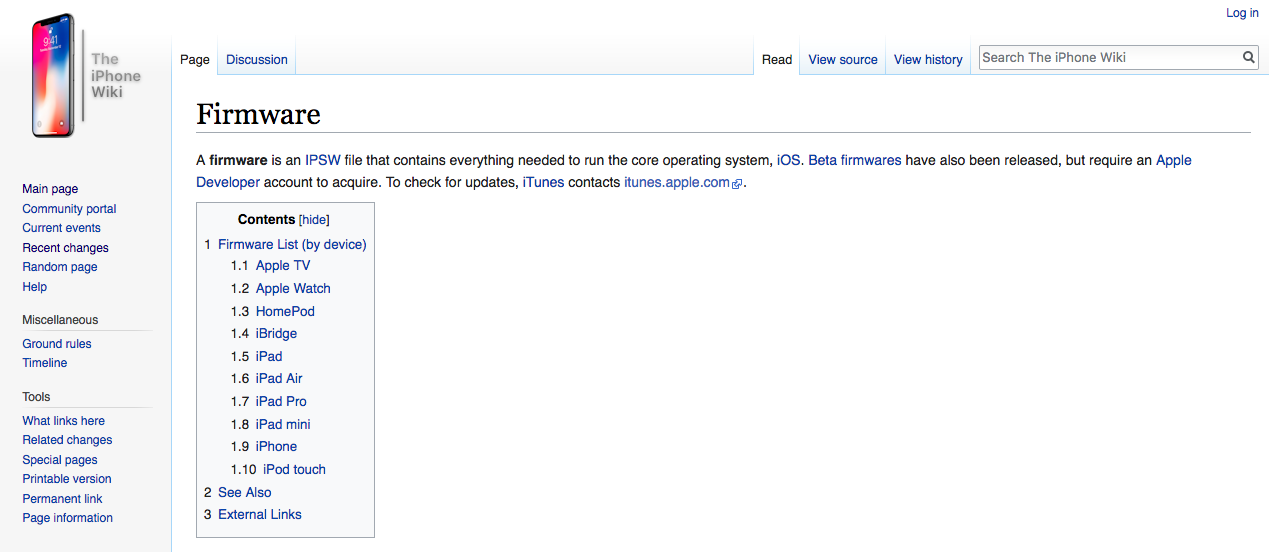Open Page information link

67,518
